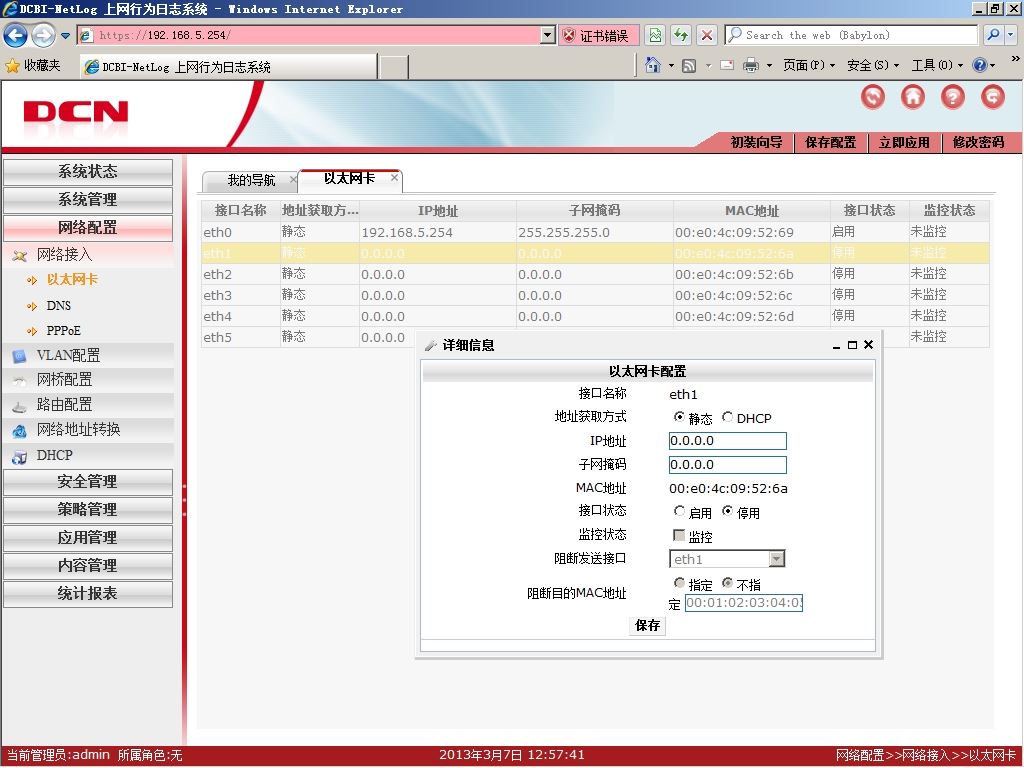Image resolution: width=1024 pixels, height=768 pixels.
Task: Expand the 系统管理 menu section
Action: [x=88, y=200]
